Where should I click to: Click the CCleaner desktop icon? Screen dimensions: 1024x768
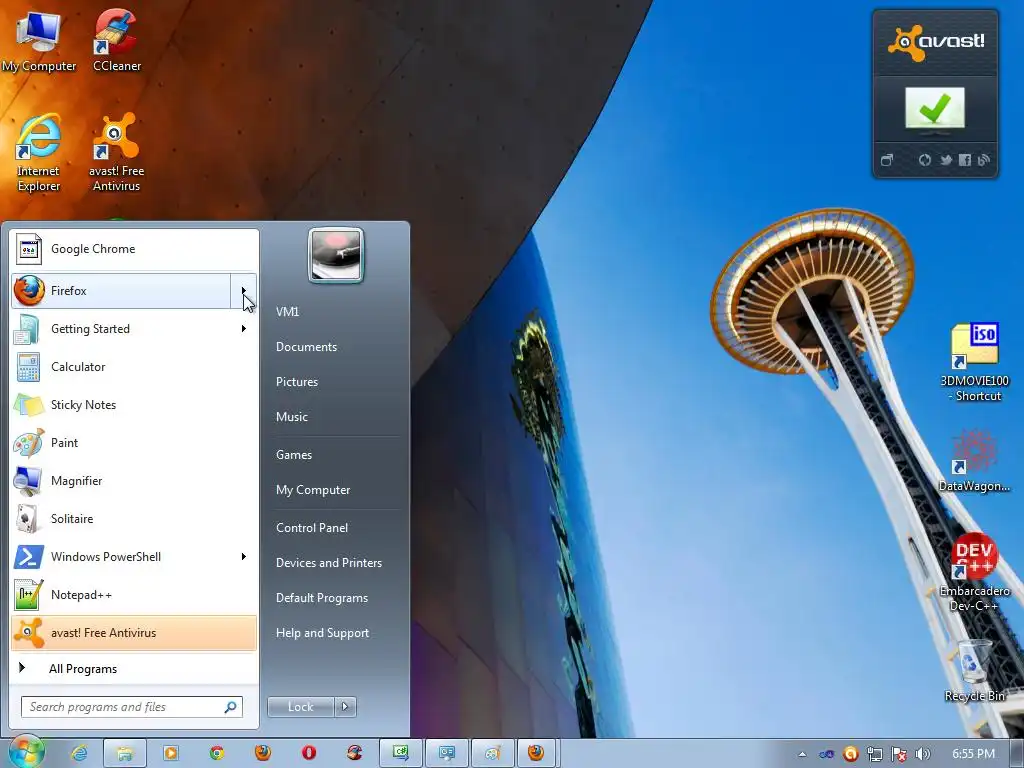click(116, 41)
